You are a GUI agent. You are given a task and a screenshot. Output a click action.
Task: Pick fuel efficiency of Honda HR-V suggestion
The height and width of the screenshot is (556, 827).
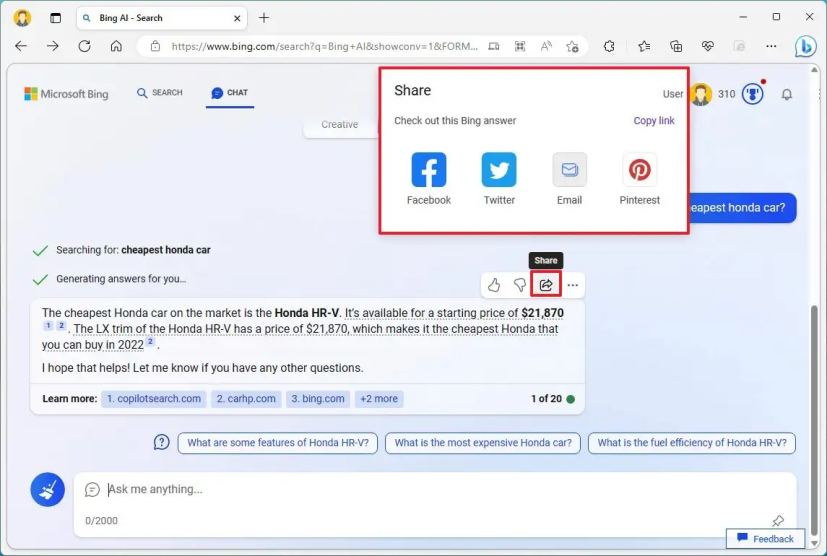click(x=691, y=443)
